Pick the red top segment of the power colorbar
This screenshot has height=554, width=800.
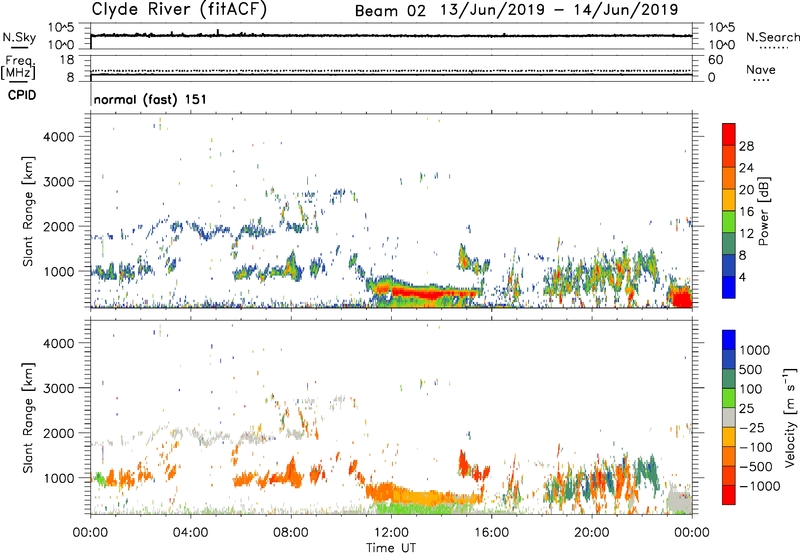pos(729,134)
